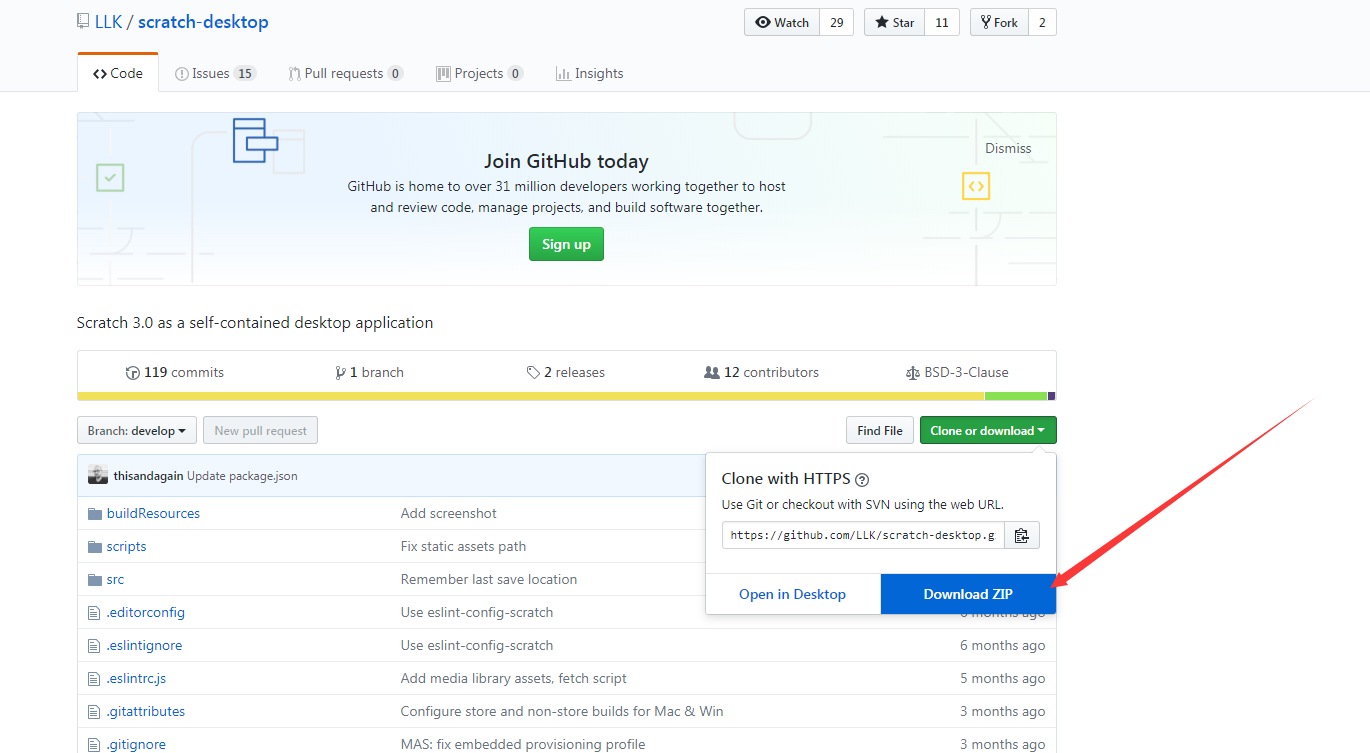Screen dimensions: 1370x753
Task: Open the buildResources folder
Action: pos(153,513)
